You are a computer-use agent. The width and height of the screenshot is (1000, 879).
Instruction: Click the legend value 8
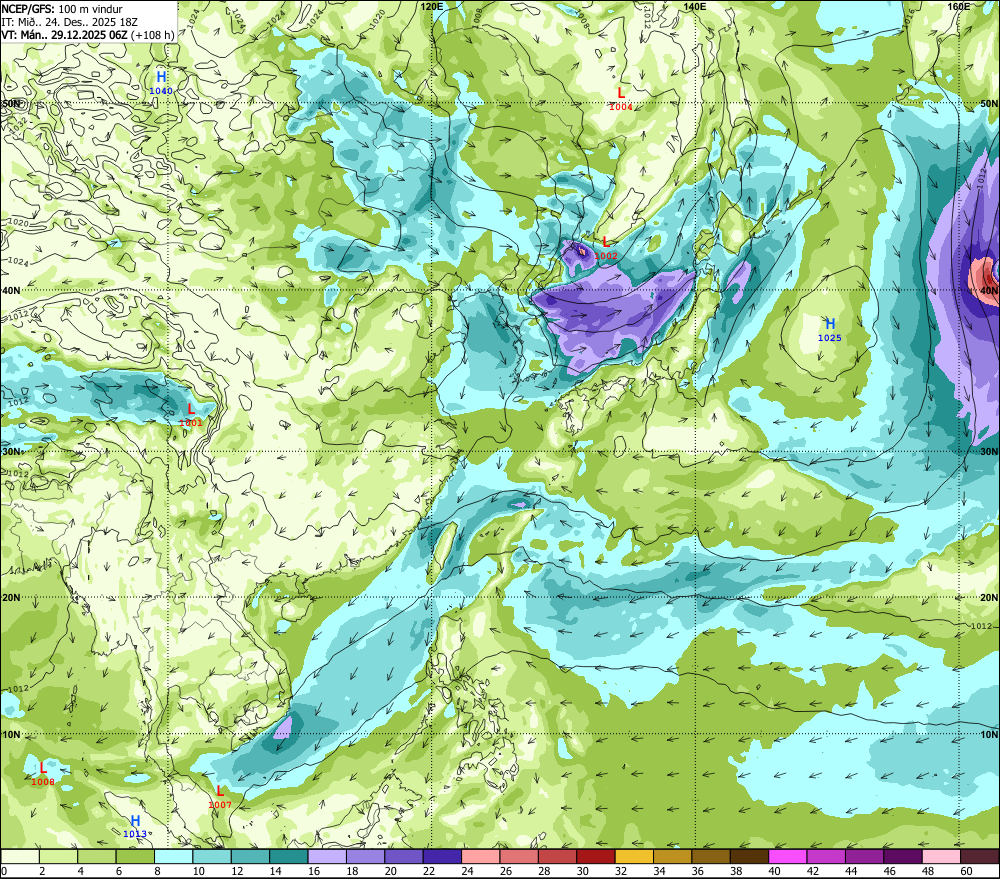(158, 871)
